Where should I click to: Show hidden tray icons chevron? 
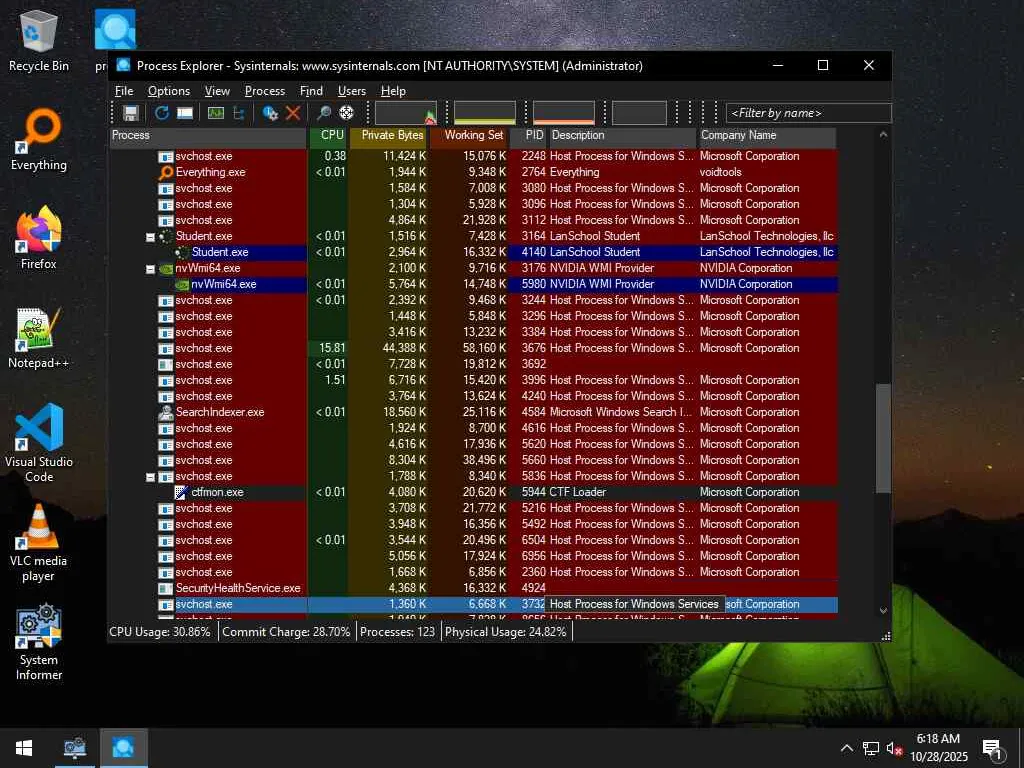pos(846,748)
